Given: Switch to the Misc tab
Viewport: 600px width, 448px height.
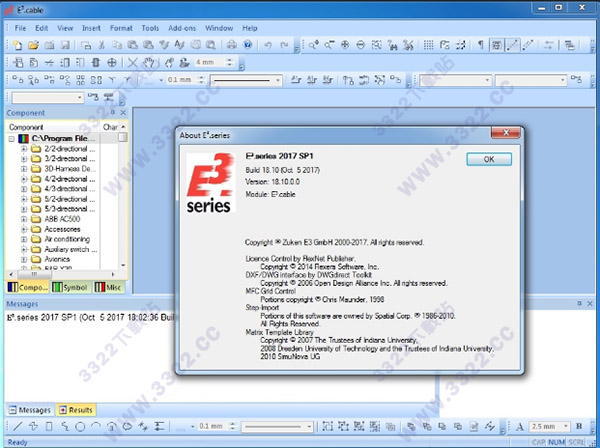Looking at the screenshot, I should (109, 287).
